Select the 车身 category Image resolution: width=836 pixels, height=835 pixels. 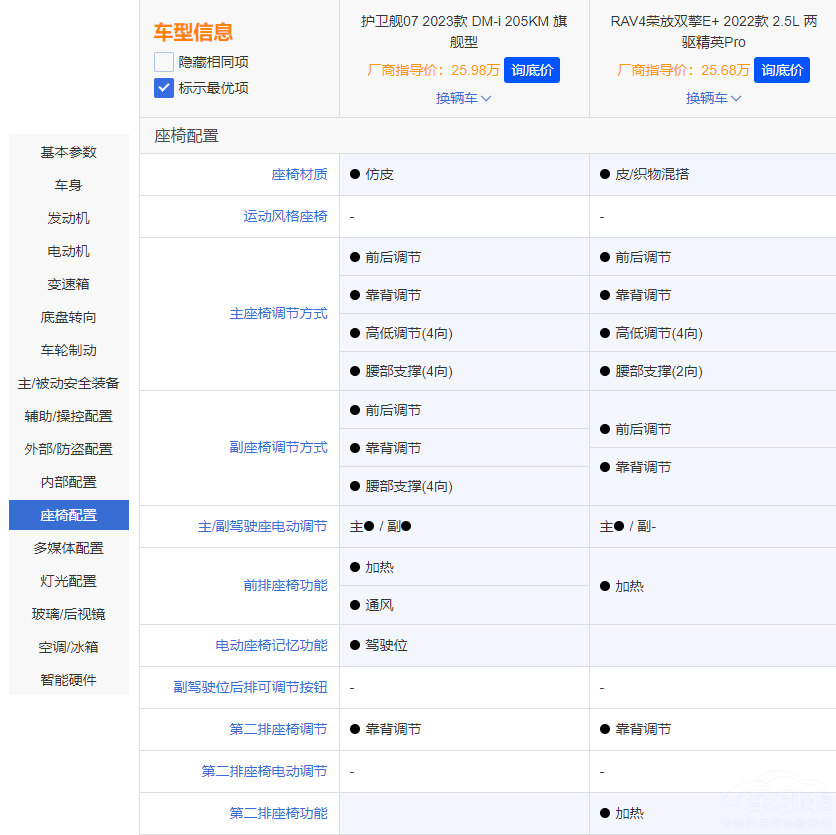[x=67, y=185]
